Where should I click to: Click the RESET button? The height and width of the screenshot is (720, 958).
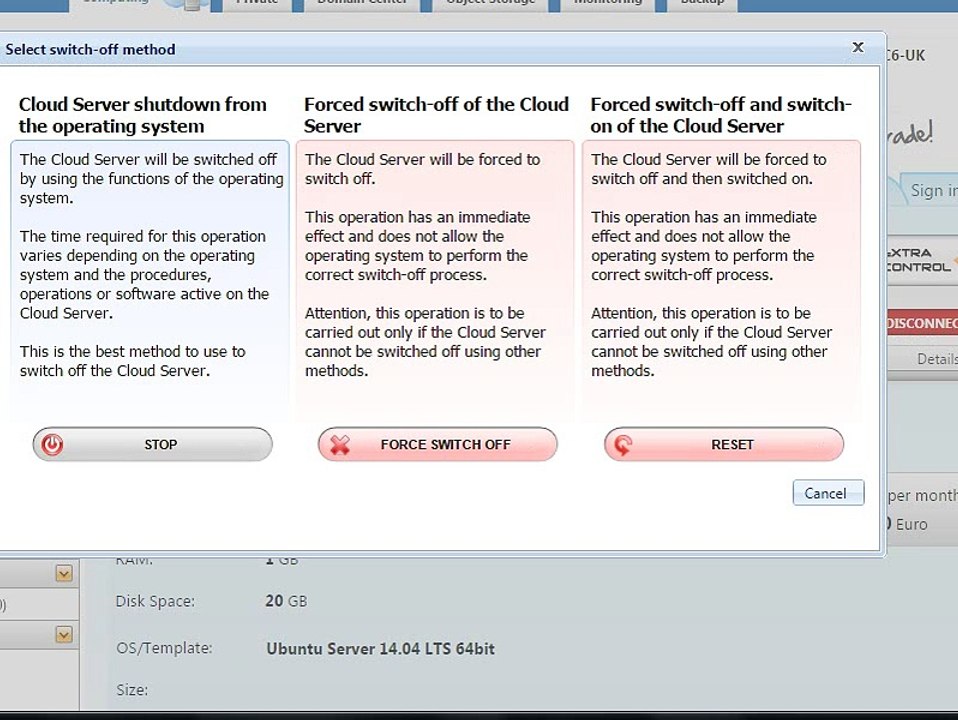(x=724, y=444)
